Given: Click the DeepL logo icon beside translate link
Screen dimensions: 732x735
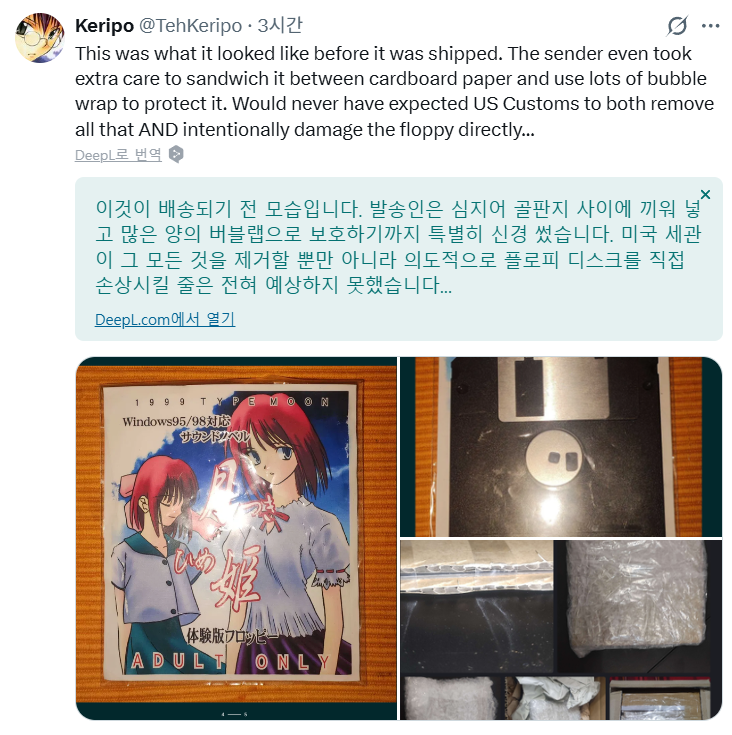Looking at the screenshot, I should coord(176,154).
